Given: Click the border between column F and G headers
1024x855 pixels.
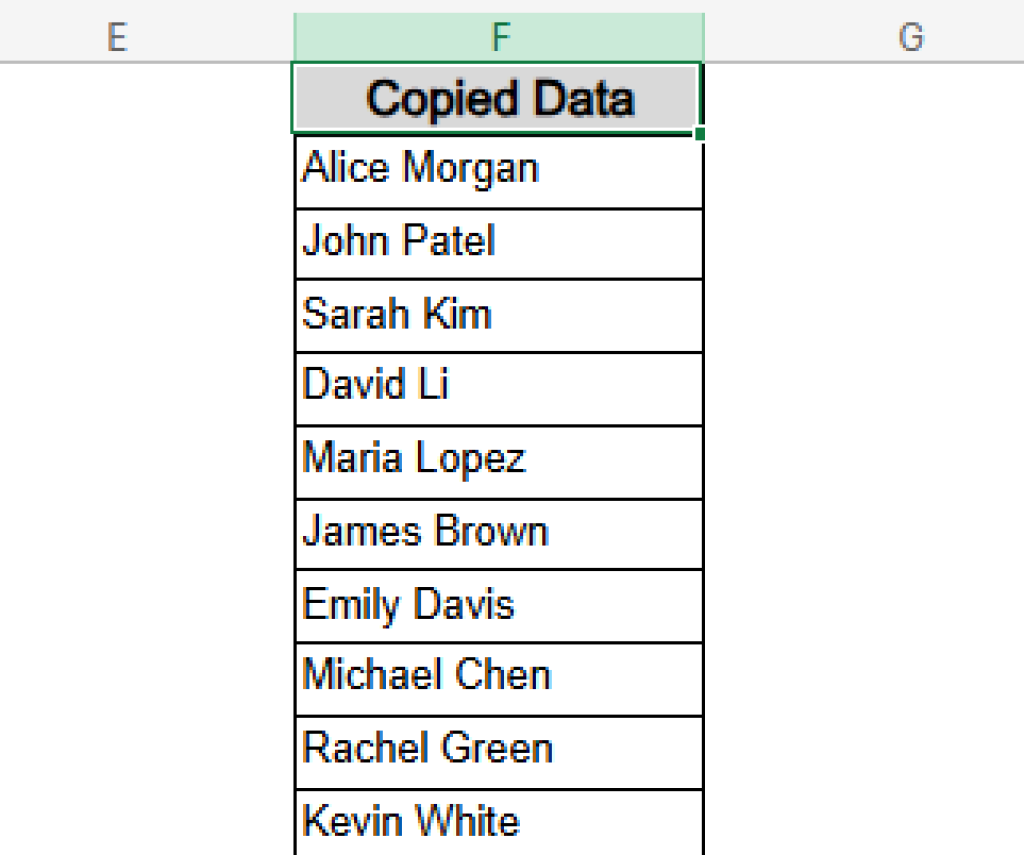Looking at the screenshot, I should pos(704,37).
